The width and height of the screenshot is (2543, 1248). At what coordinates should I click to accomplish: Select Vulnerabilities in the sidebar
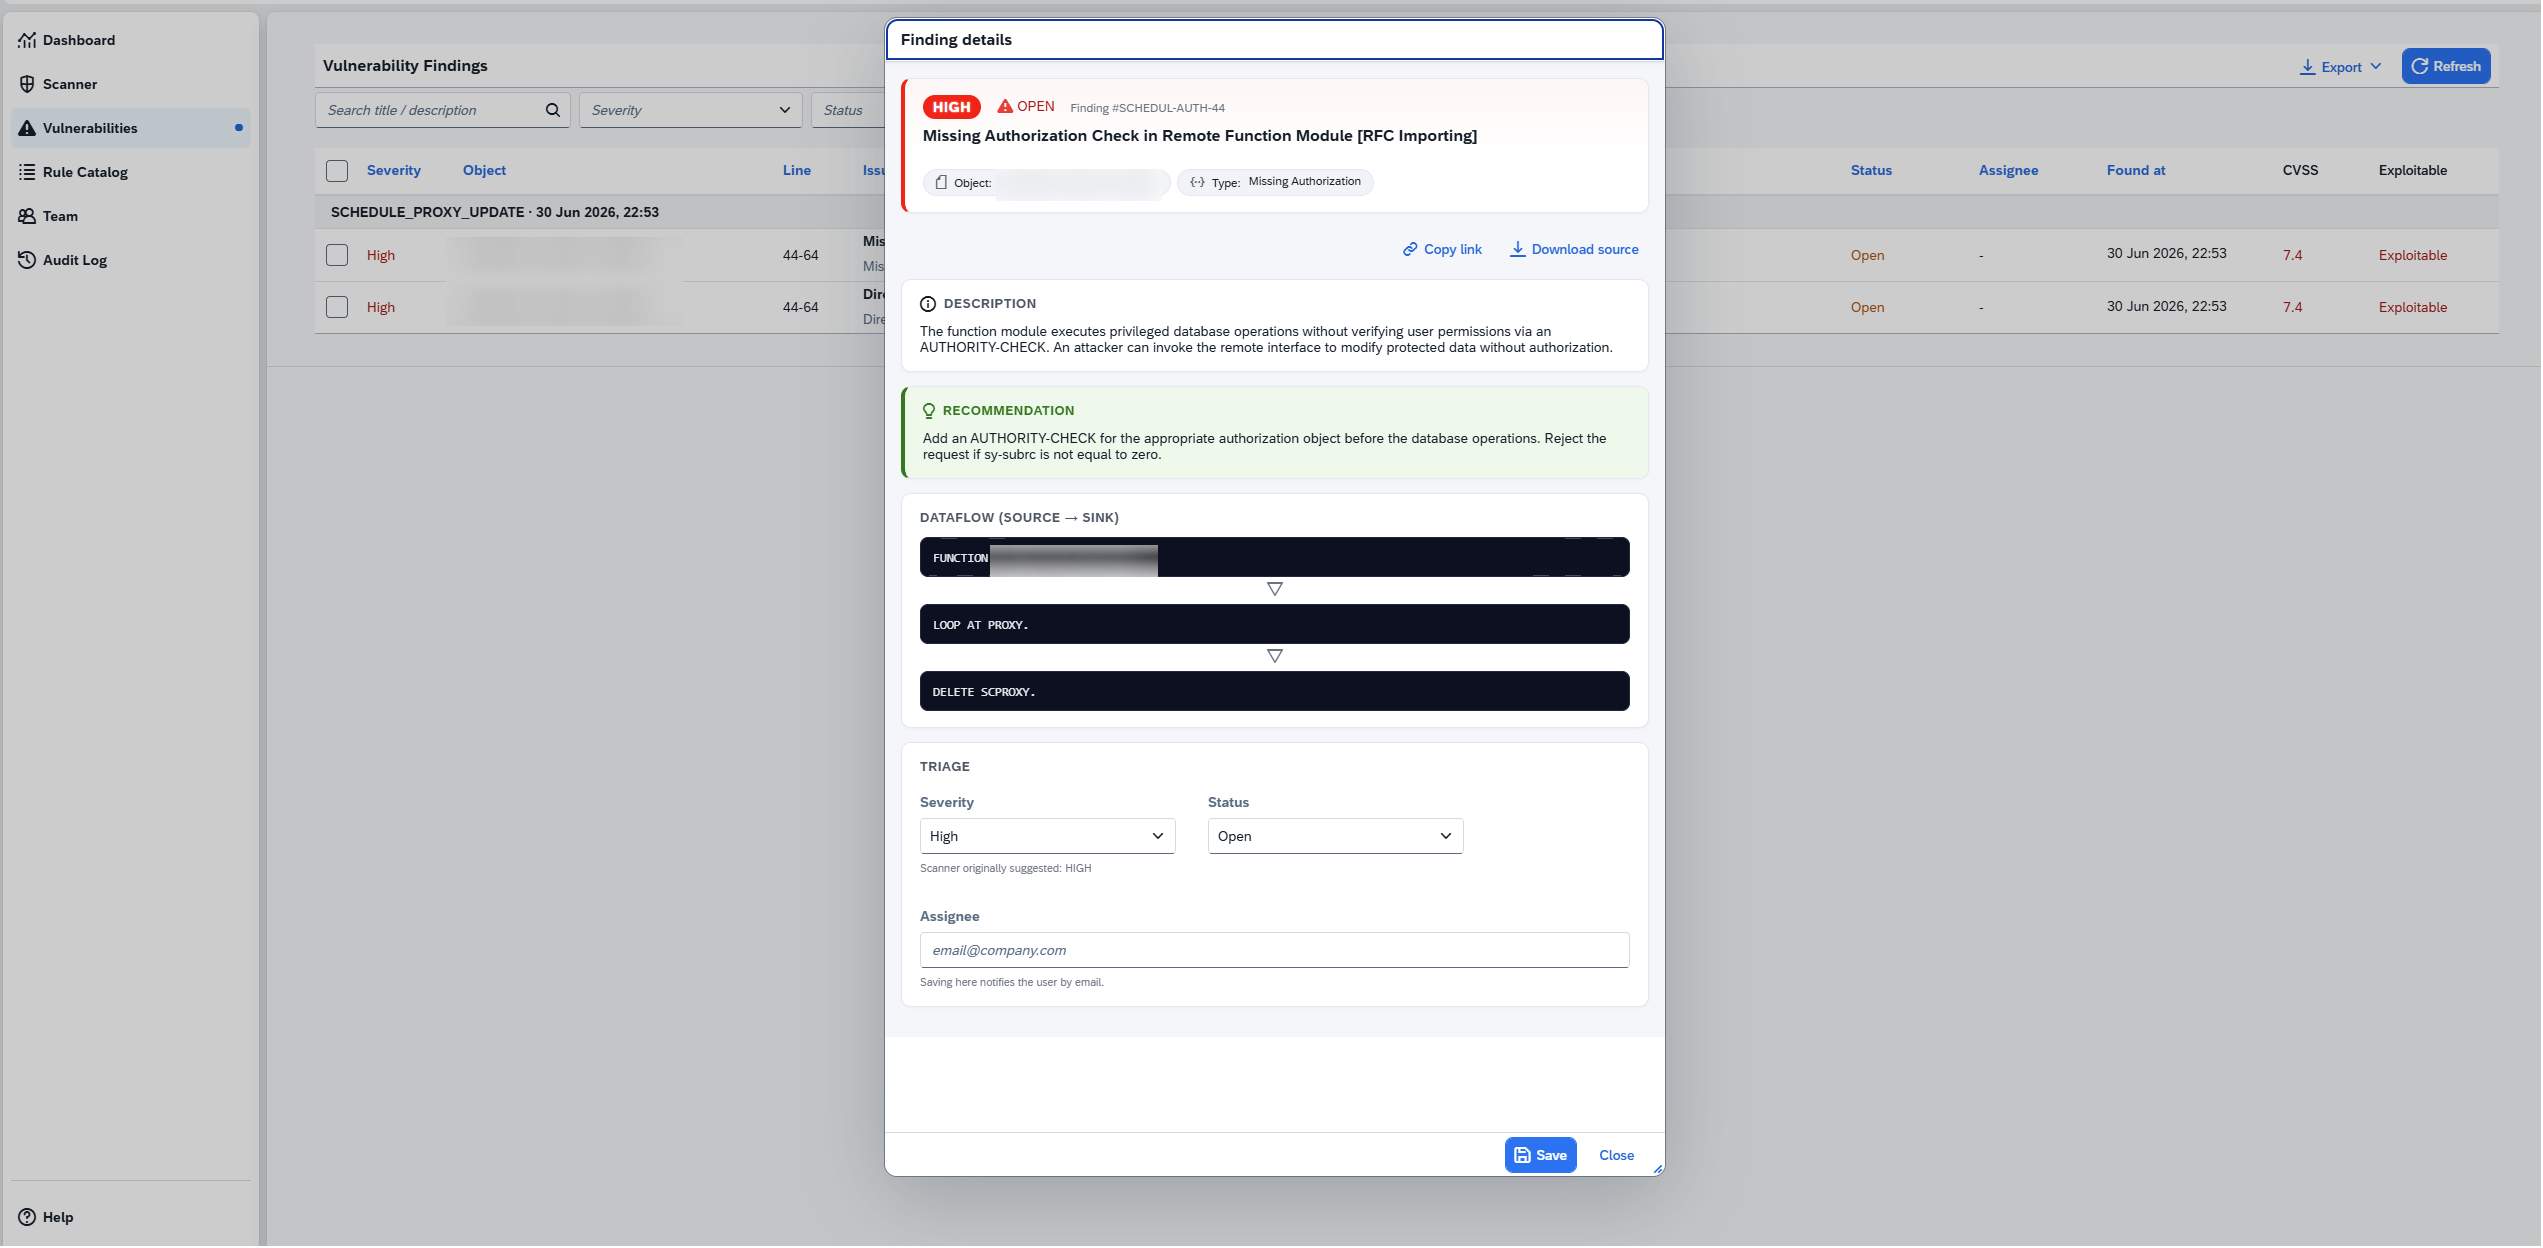[131, 128]
